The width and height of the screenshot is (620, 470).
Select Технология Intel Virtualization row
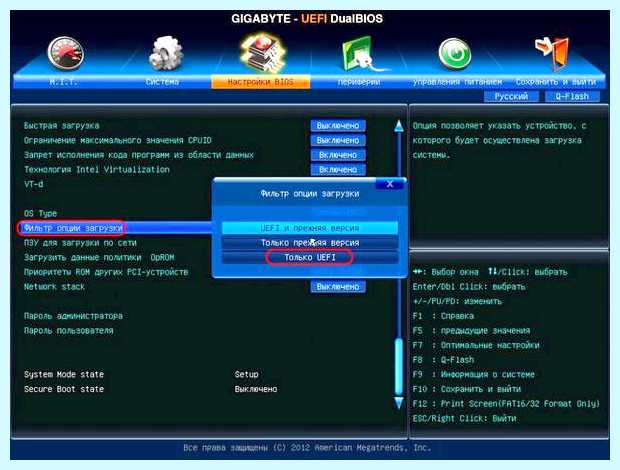[x=97, y=170]
